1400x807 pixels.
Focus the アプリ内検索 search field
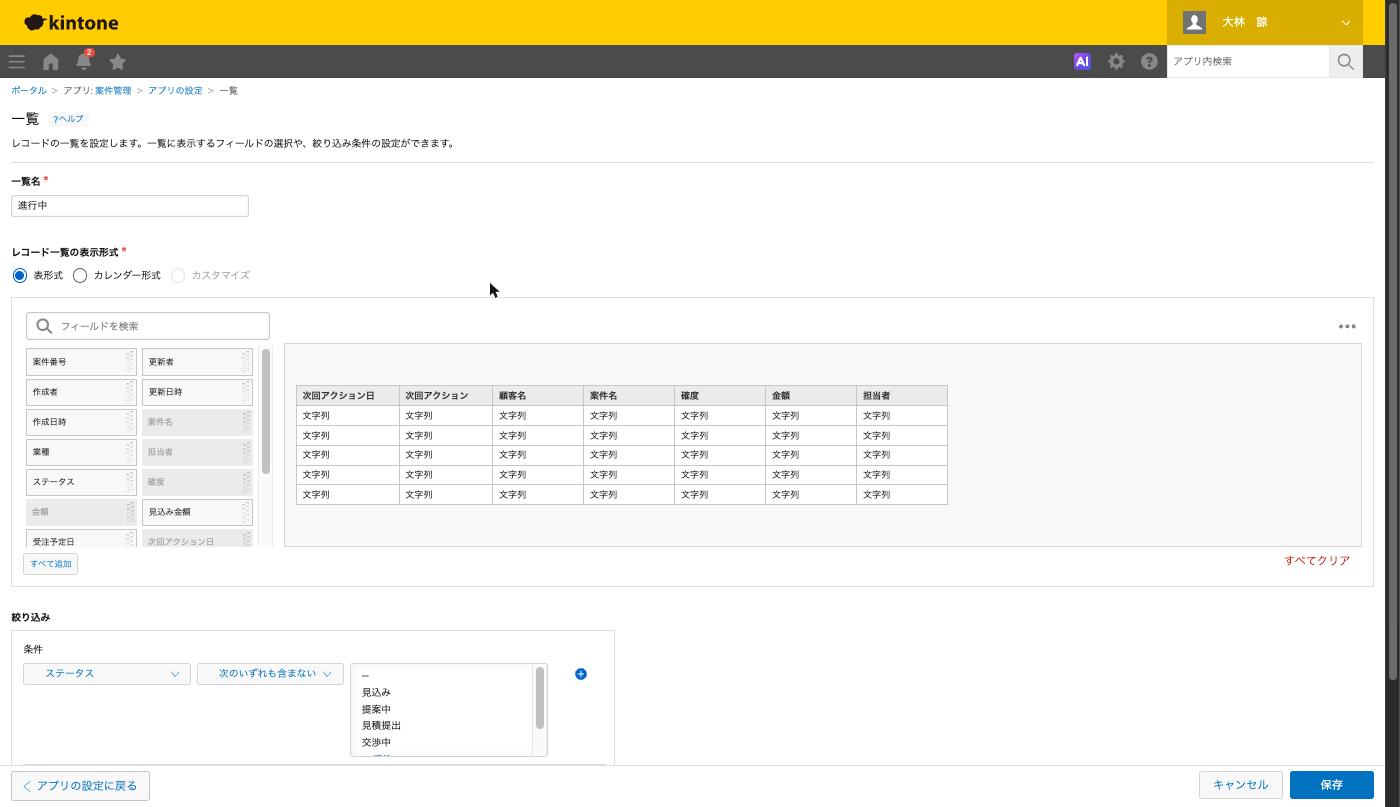tap(1248, 62)
